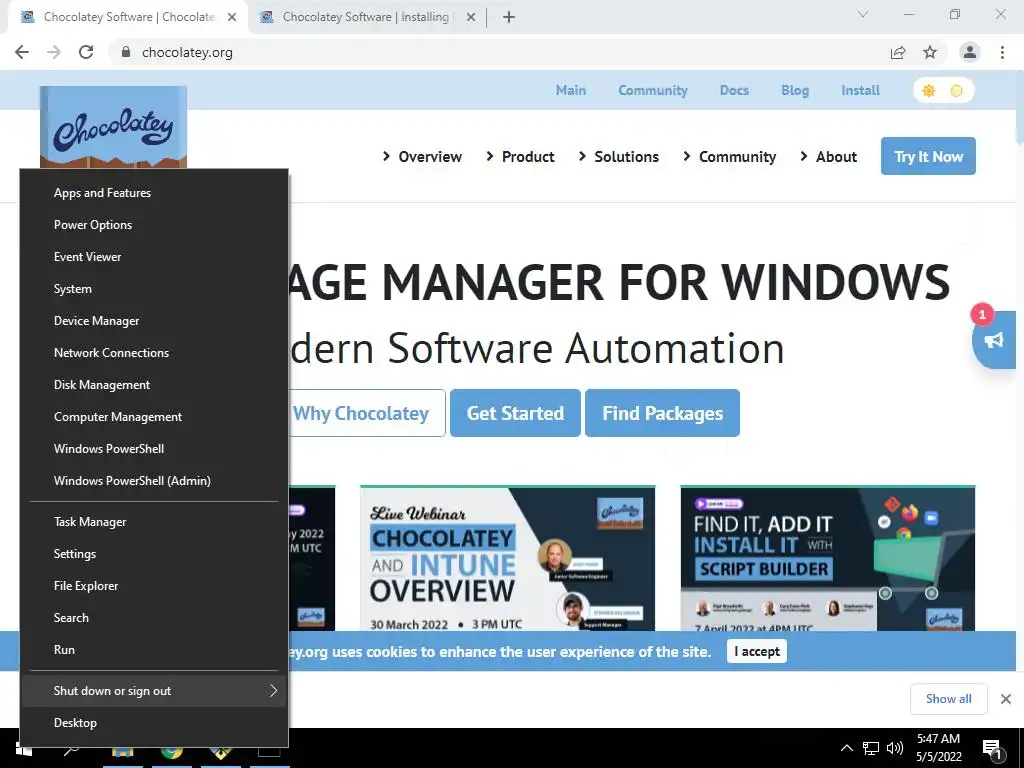The height and width of the screenshot is (768, 1024).
Task: Open the tab search chevron
Action: click(863, 14)
